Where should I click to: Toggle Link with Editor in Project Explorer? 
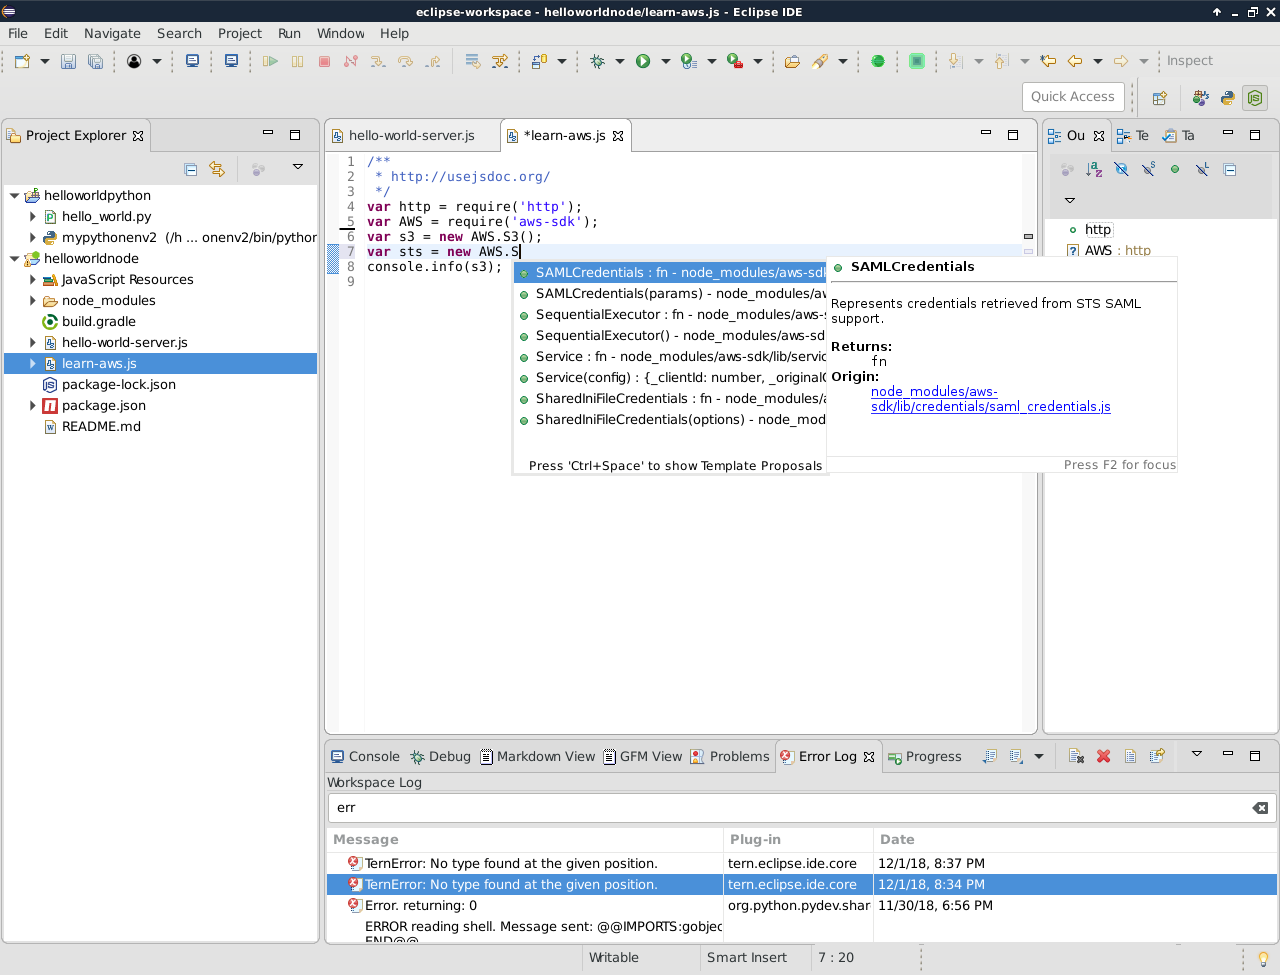point(217,169)
